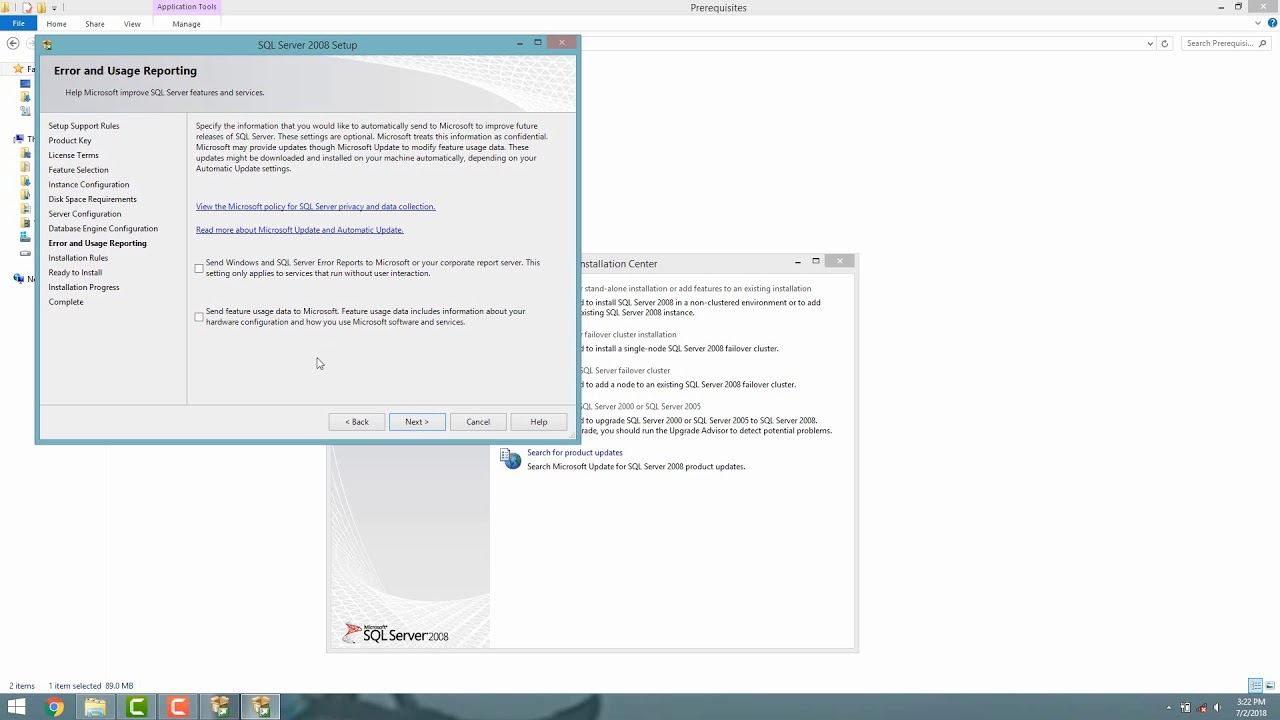Open the taskbar clock and date
Viewport: 1280px width, 720px height.
(1253, 708)
